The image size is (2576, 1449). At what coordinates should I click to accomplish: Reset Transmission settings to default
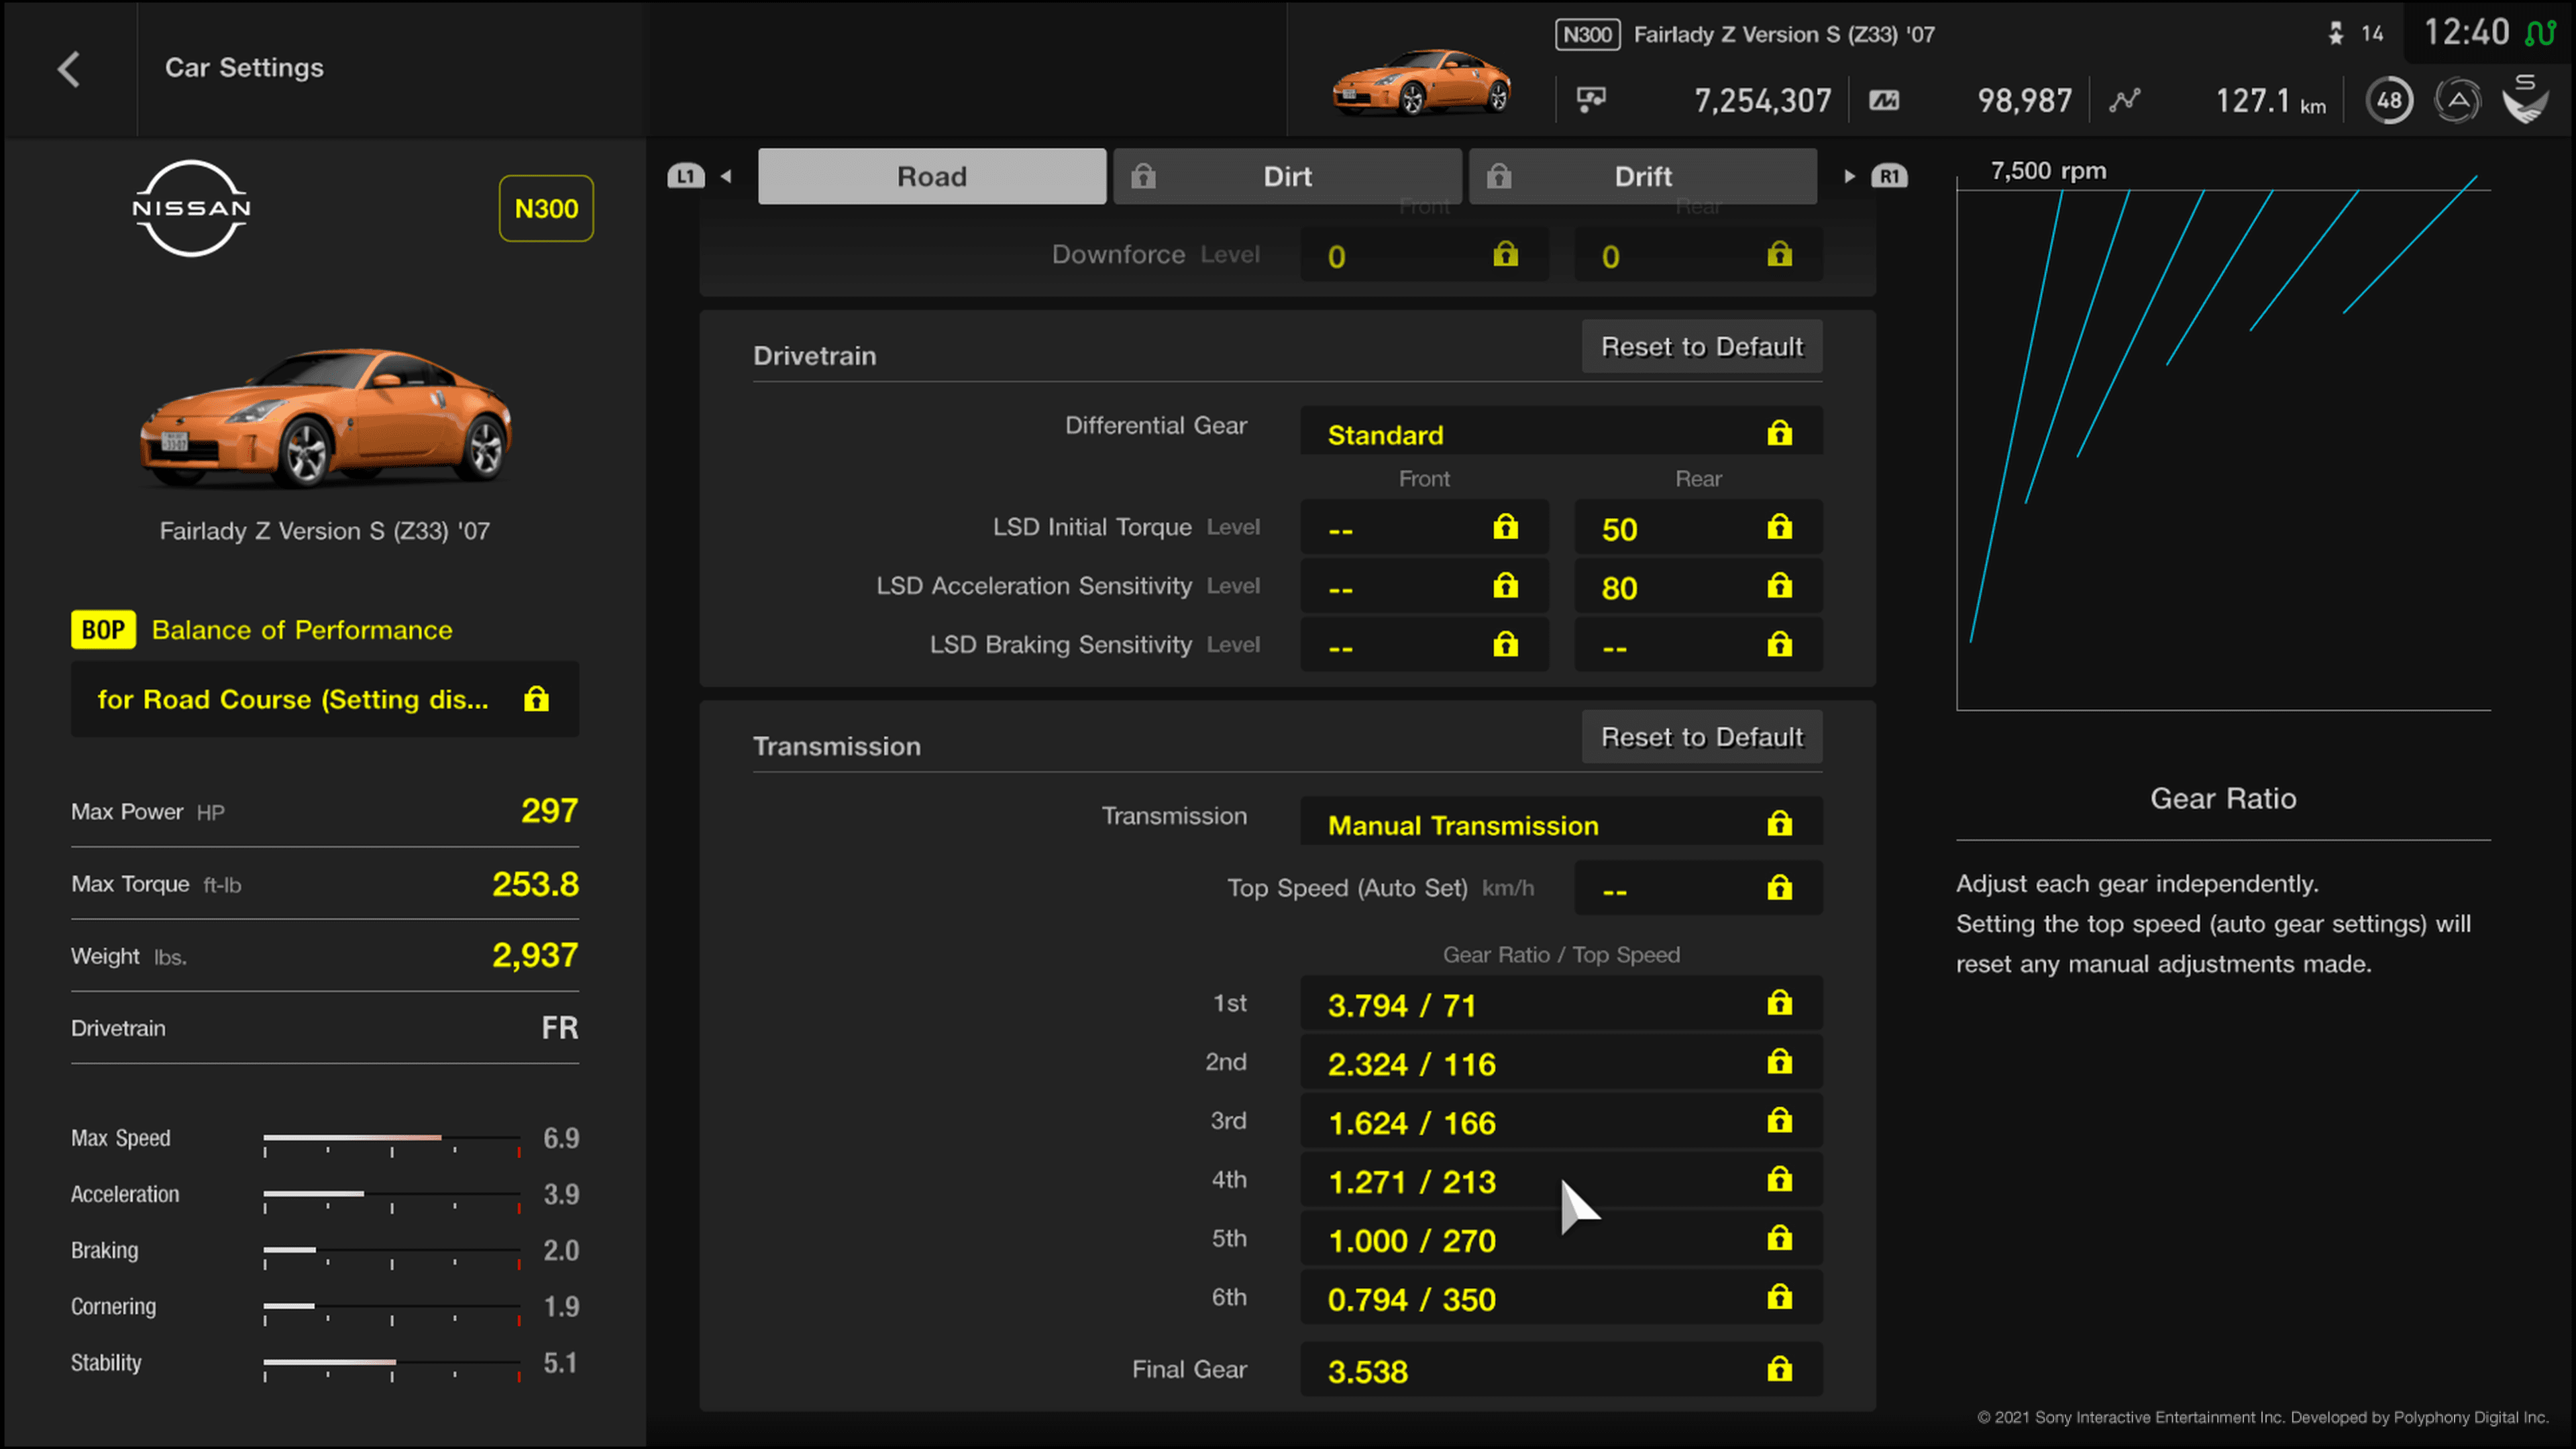pyautogui.click(x=1702, y=737)
